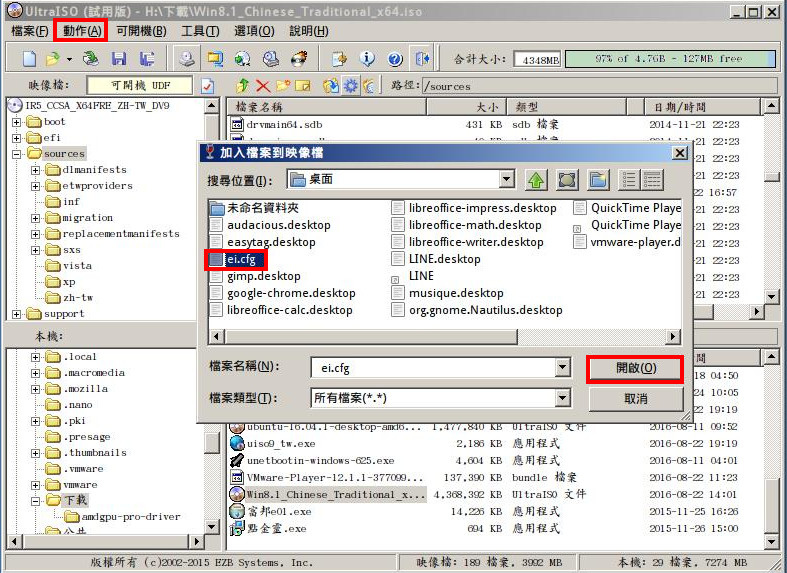Open the dropdown arrow beside Open icon

pos(69,59)
